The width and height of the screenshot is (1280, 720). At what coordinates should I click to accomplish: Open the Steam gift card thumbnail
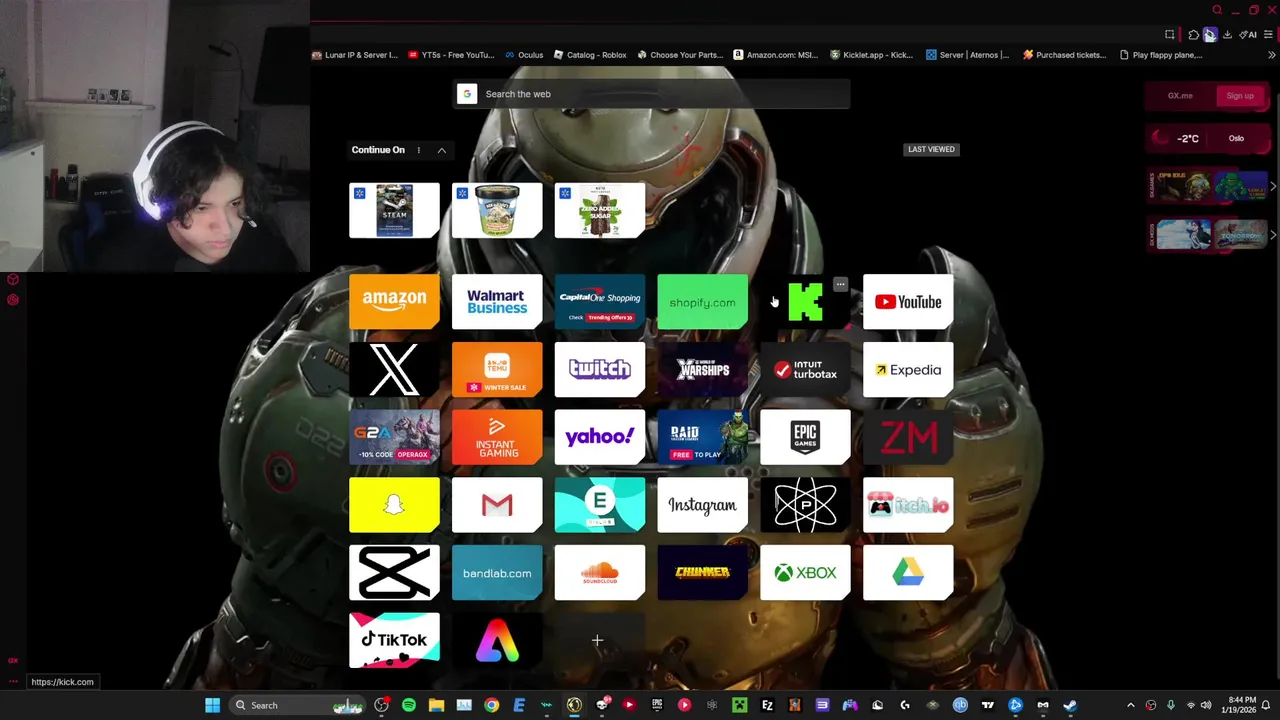click(x=394, y=210)
